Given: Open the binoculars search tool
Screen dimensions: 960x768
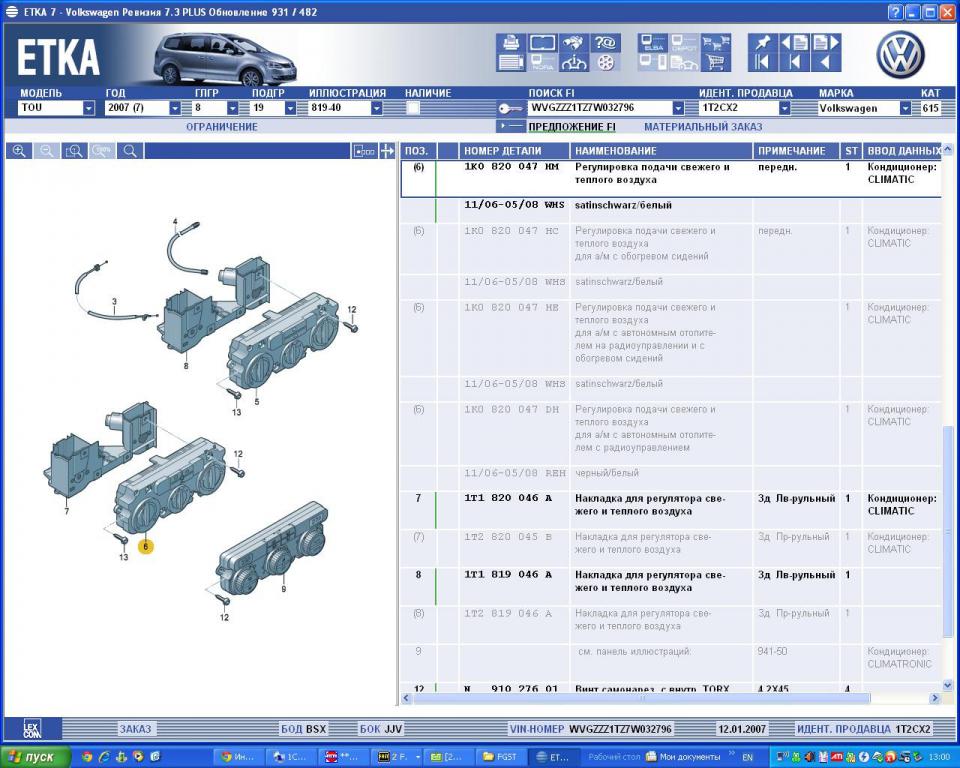Looking at the screenshot, I should point(574,43).
